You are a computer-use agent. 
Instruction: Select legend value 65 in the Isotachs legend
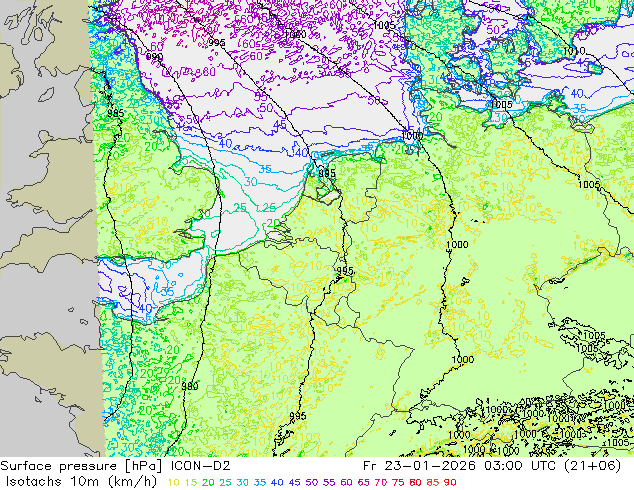coord(364,482)
